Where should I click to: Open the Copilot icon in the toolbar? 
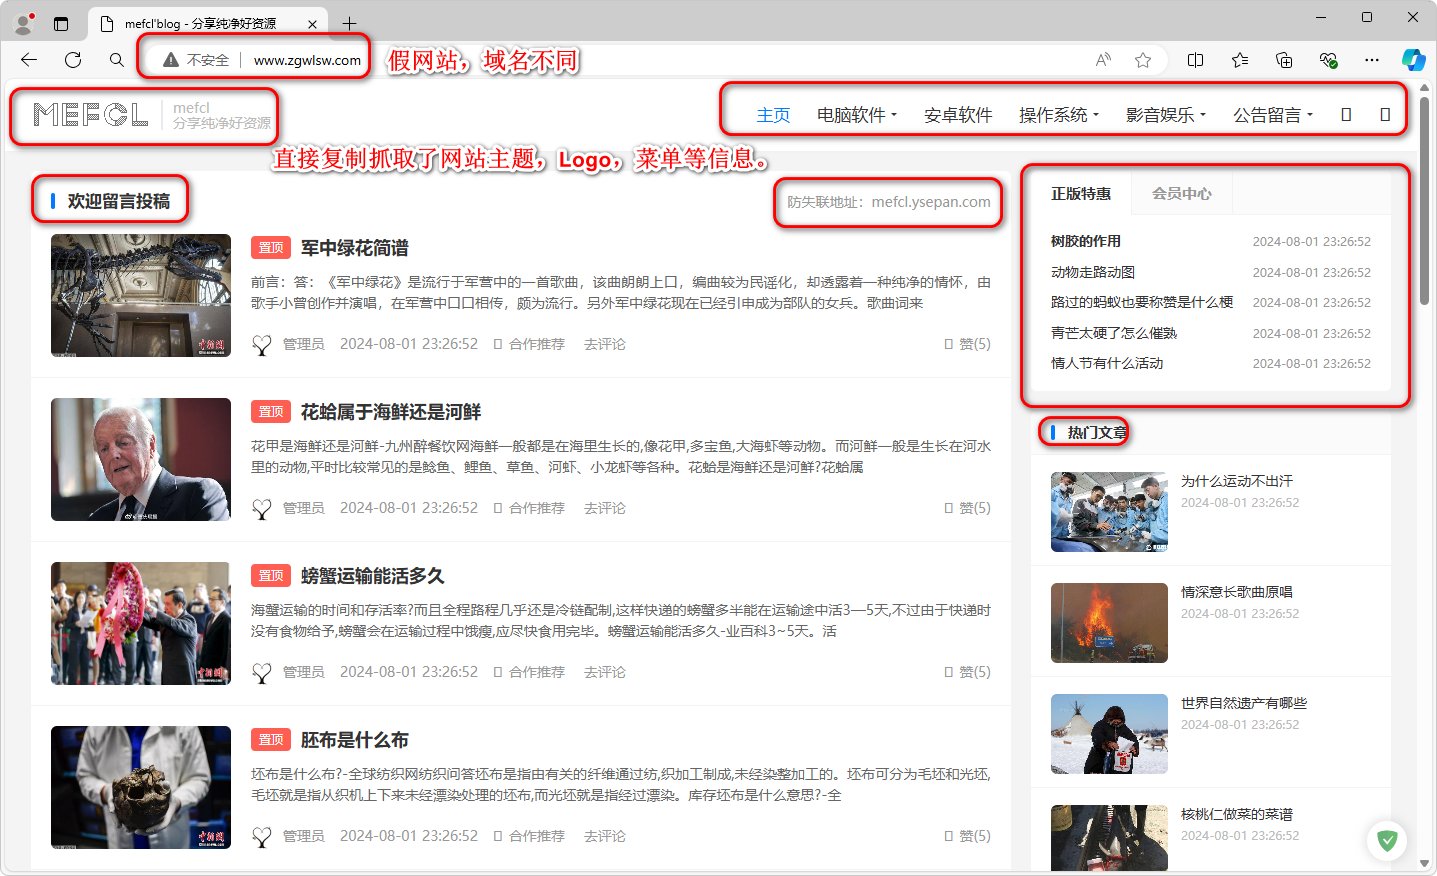tap(1413, 60)
